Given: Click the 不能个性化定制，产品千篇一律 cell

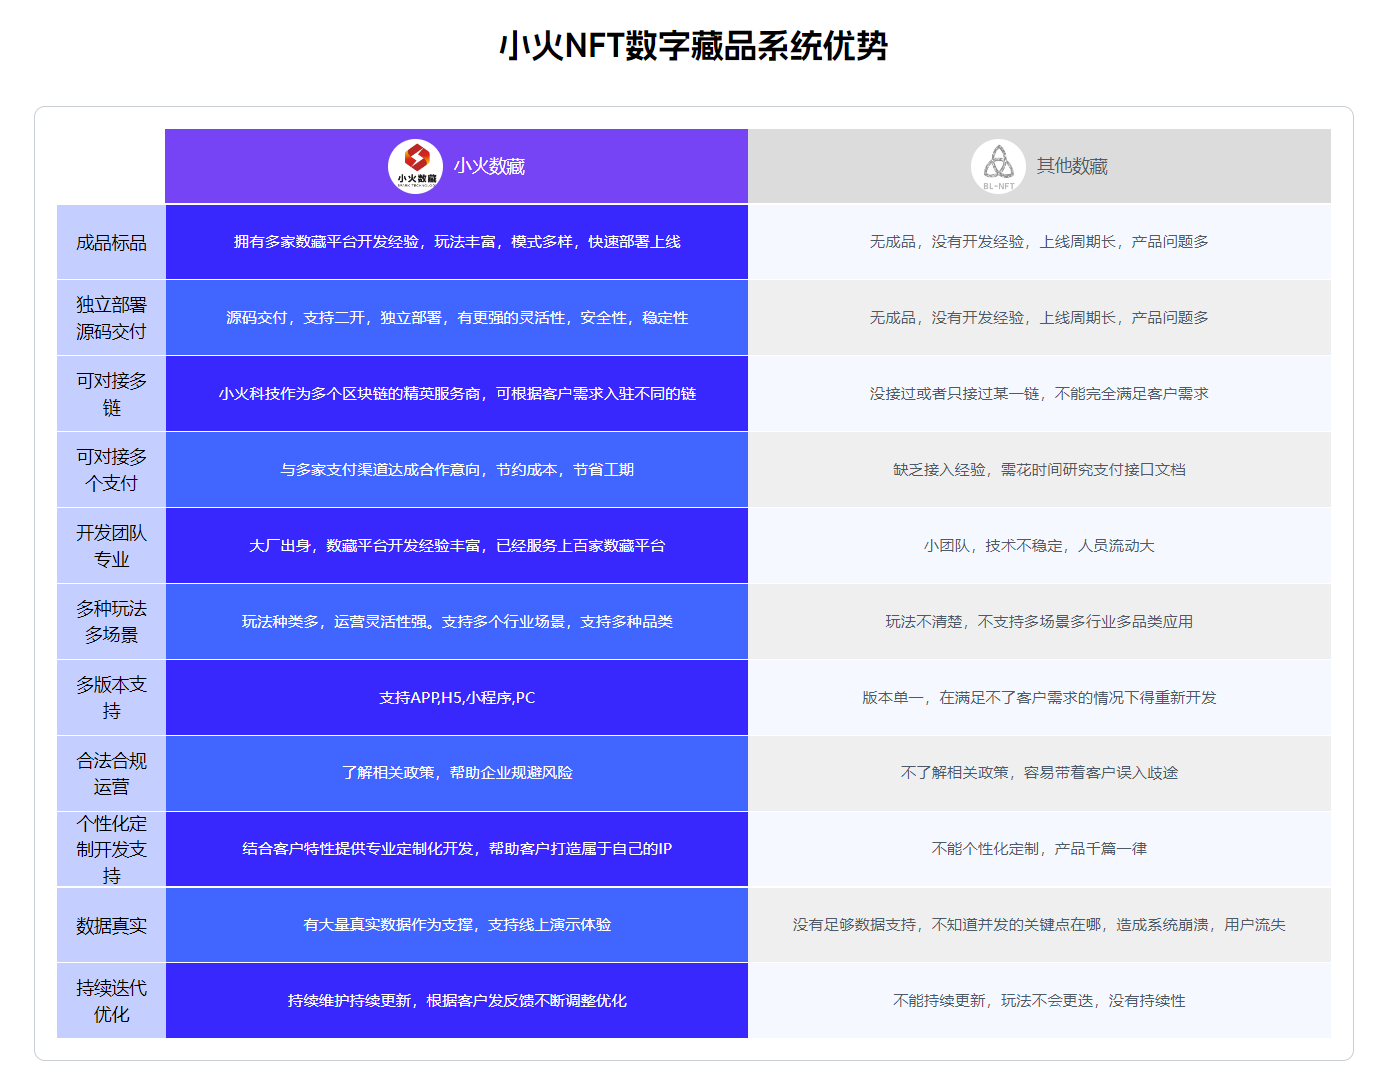Looking at the screenshot, I should [1039, 849].
